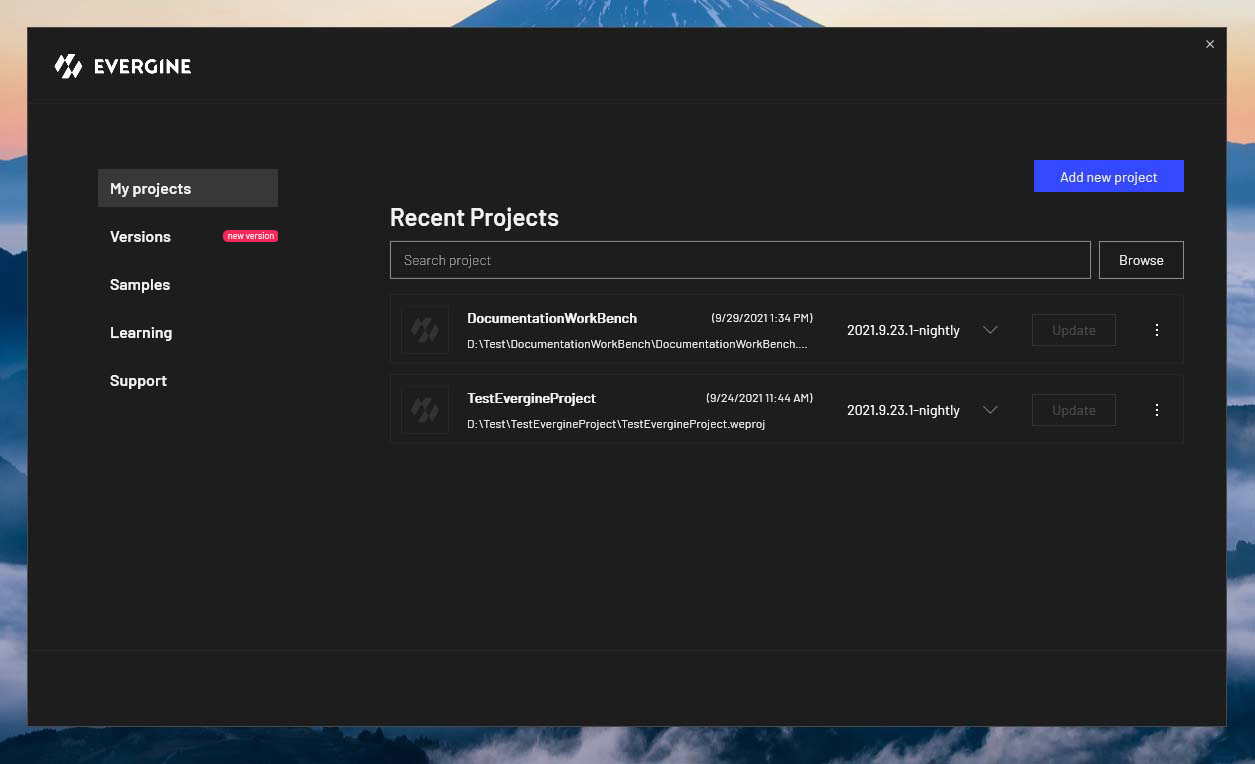
Task: Switch to the Versions section
Action: pyautogui.click(x=141, y=237)
